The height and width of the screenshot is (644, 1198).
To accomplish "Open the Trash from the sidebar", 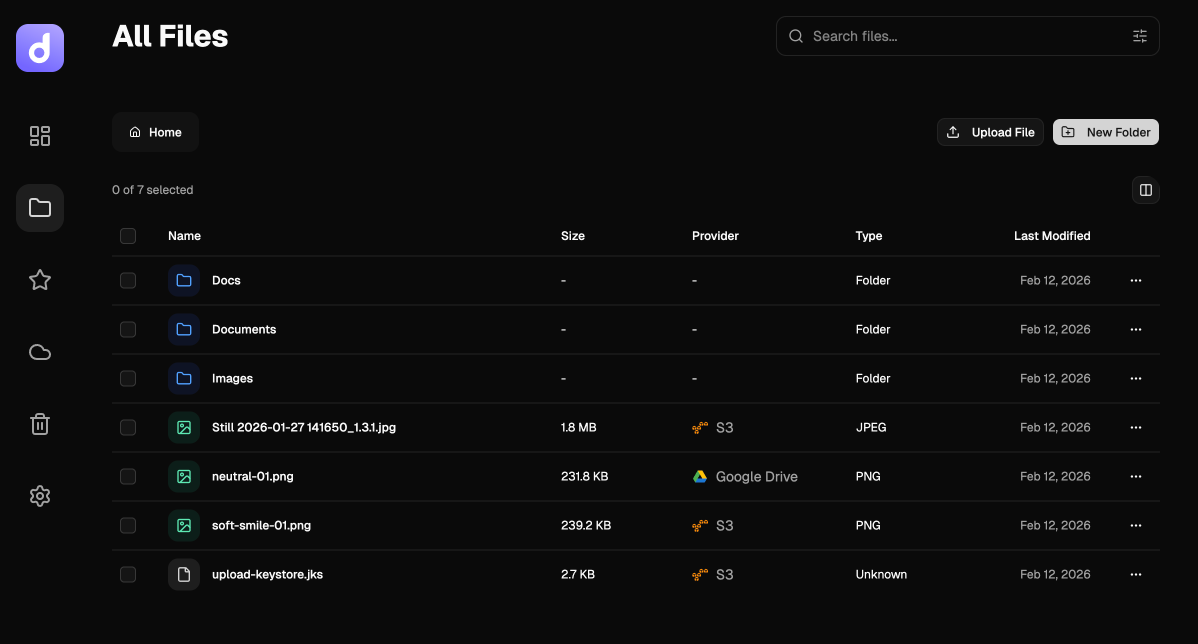I will pyautogui.click(x=40, y=424).
